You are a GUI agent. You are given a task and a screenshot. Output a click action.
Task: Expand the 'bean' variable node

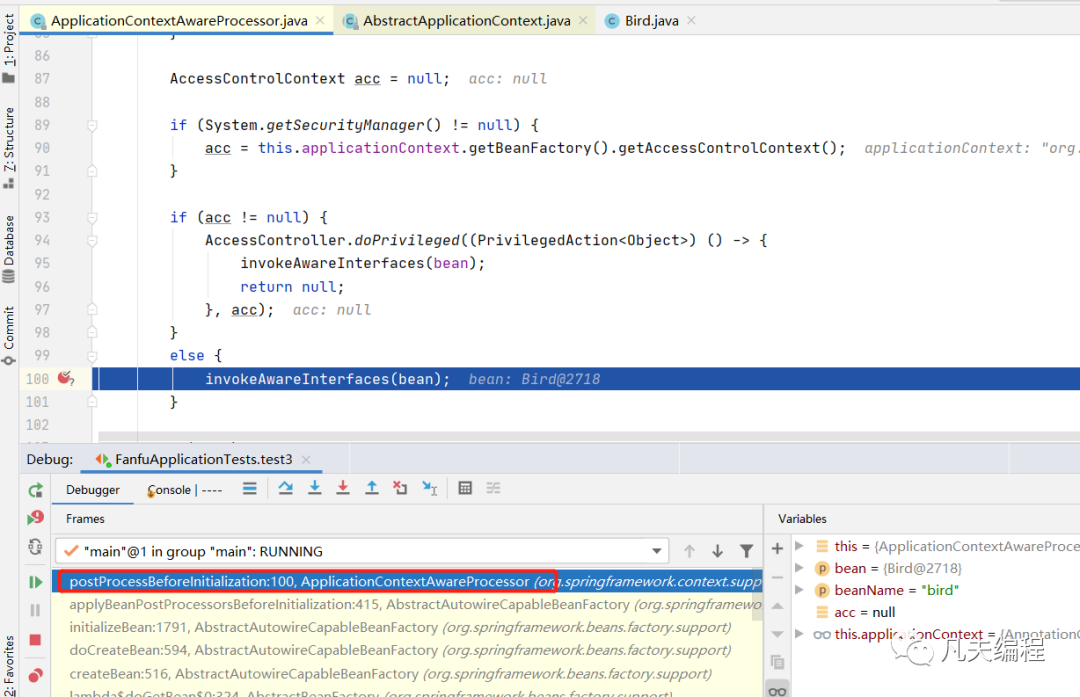(x=800, y=568)
